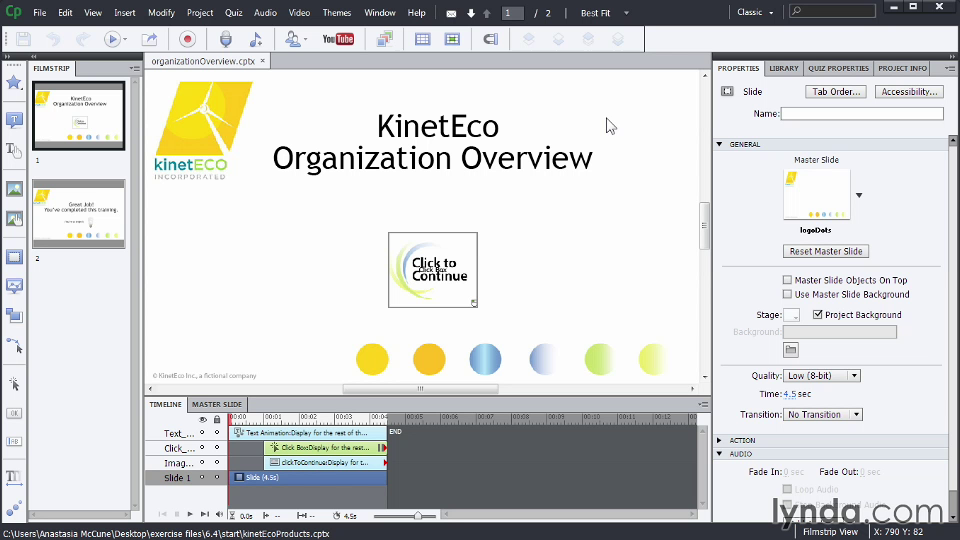Switch to the QUIZ PROPERTIES tab
This screenshot has height=540, width=960.
[x=838, y=68]
